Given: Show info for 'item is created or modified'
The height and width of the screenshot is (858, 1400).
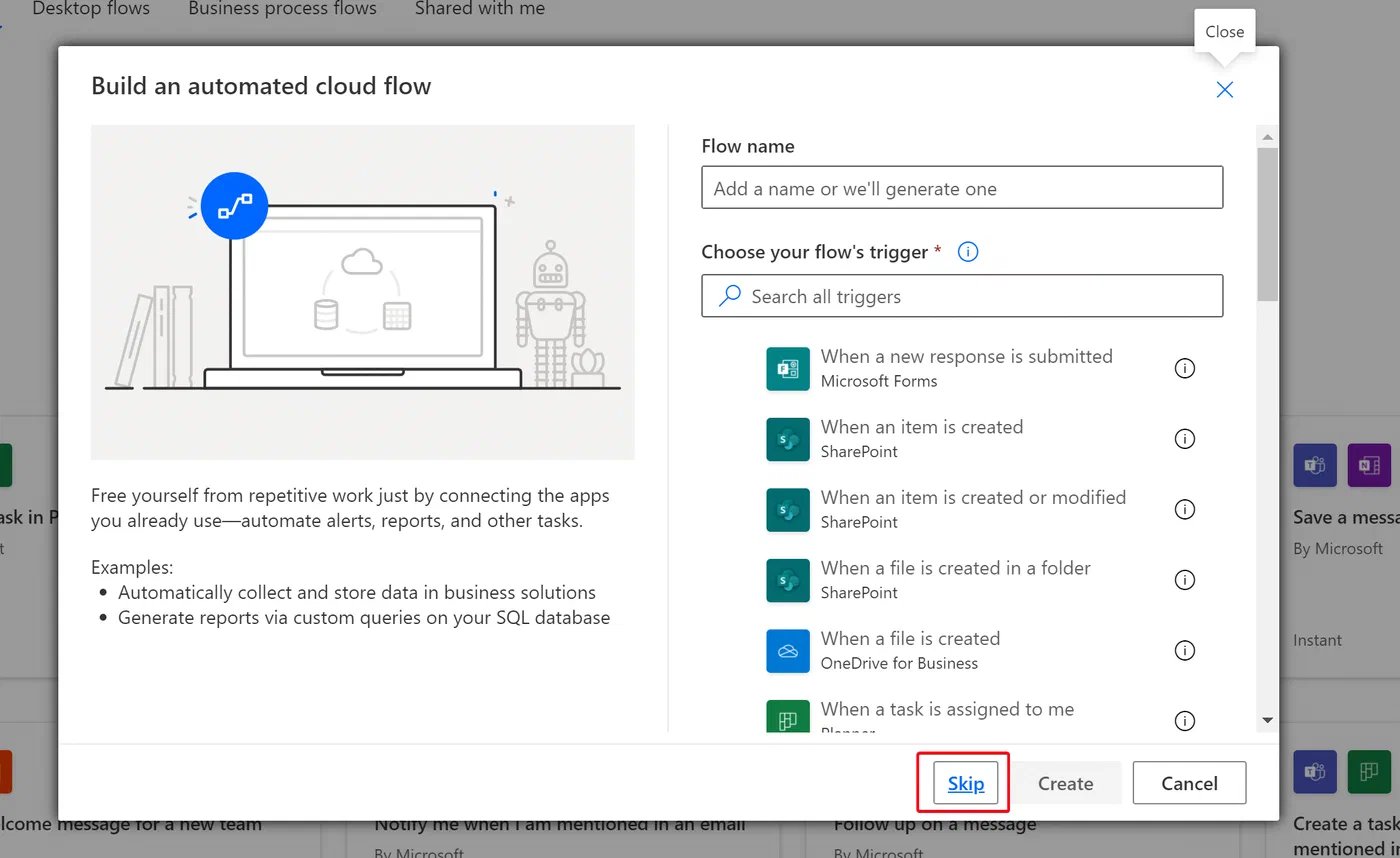Looking at the screenshot, I should coord(1185,509).
